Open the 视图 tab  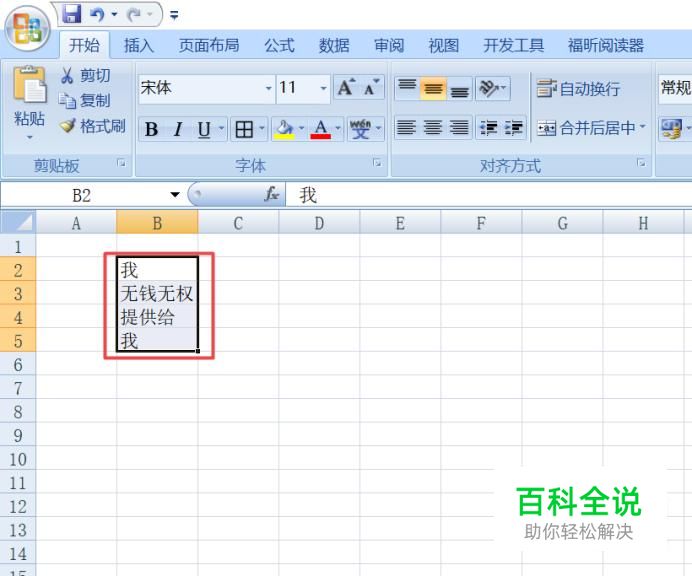(444, 45)
